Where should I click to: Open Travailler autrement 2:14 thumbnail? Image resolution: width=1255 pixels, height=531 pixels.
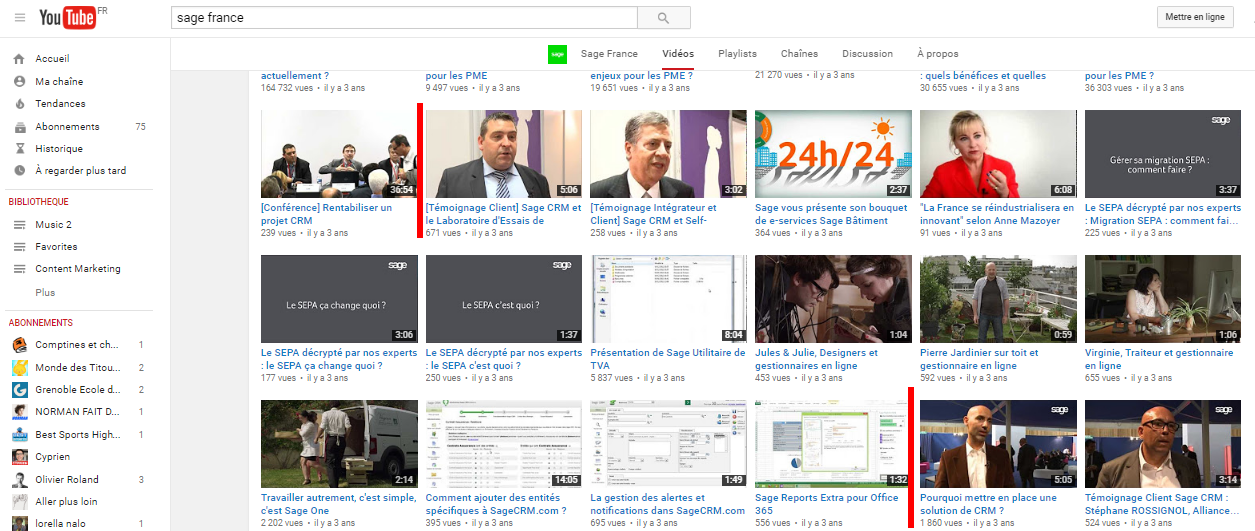click(339, 444)
